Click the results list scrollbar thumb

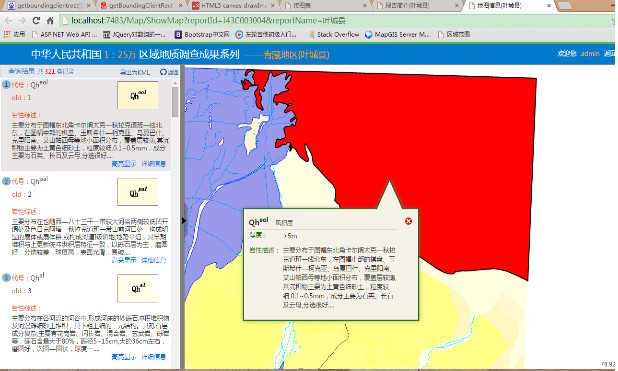click(x=175, y=102)
